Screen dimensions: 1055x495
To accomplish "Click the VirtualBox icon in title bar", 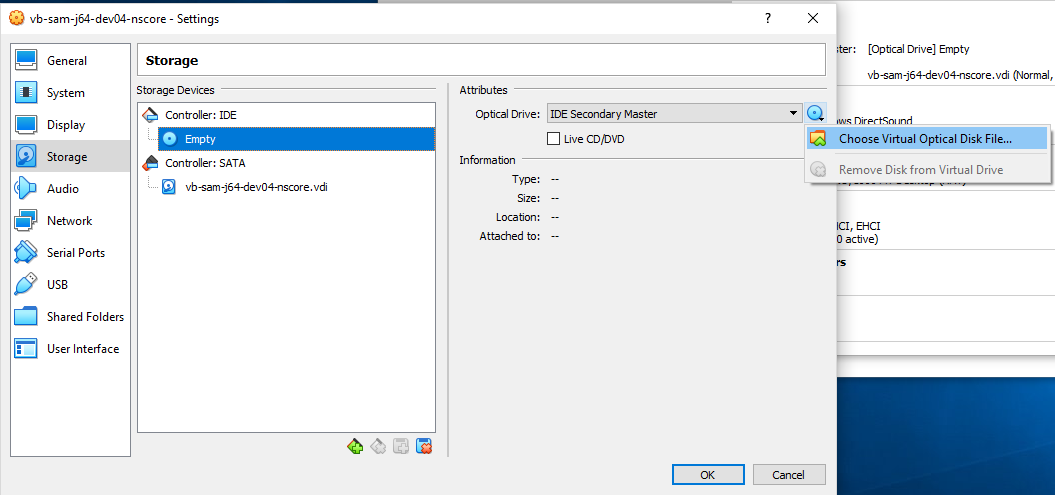I will tap(17, 19).
